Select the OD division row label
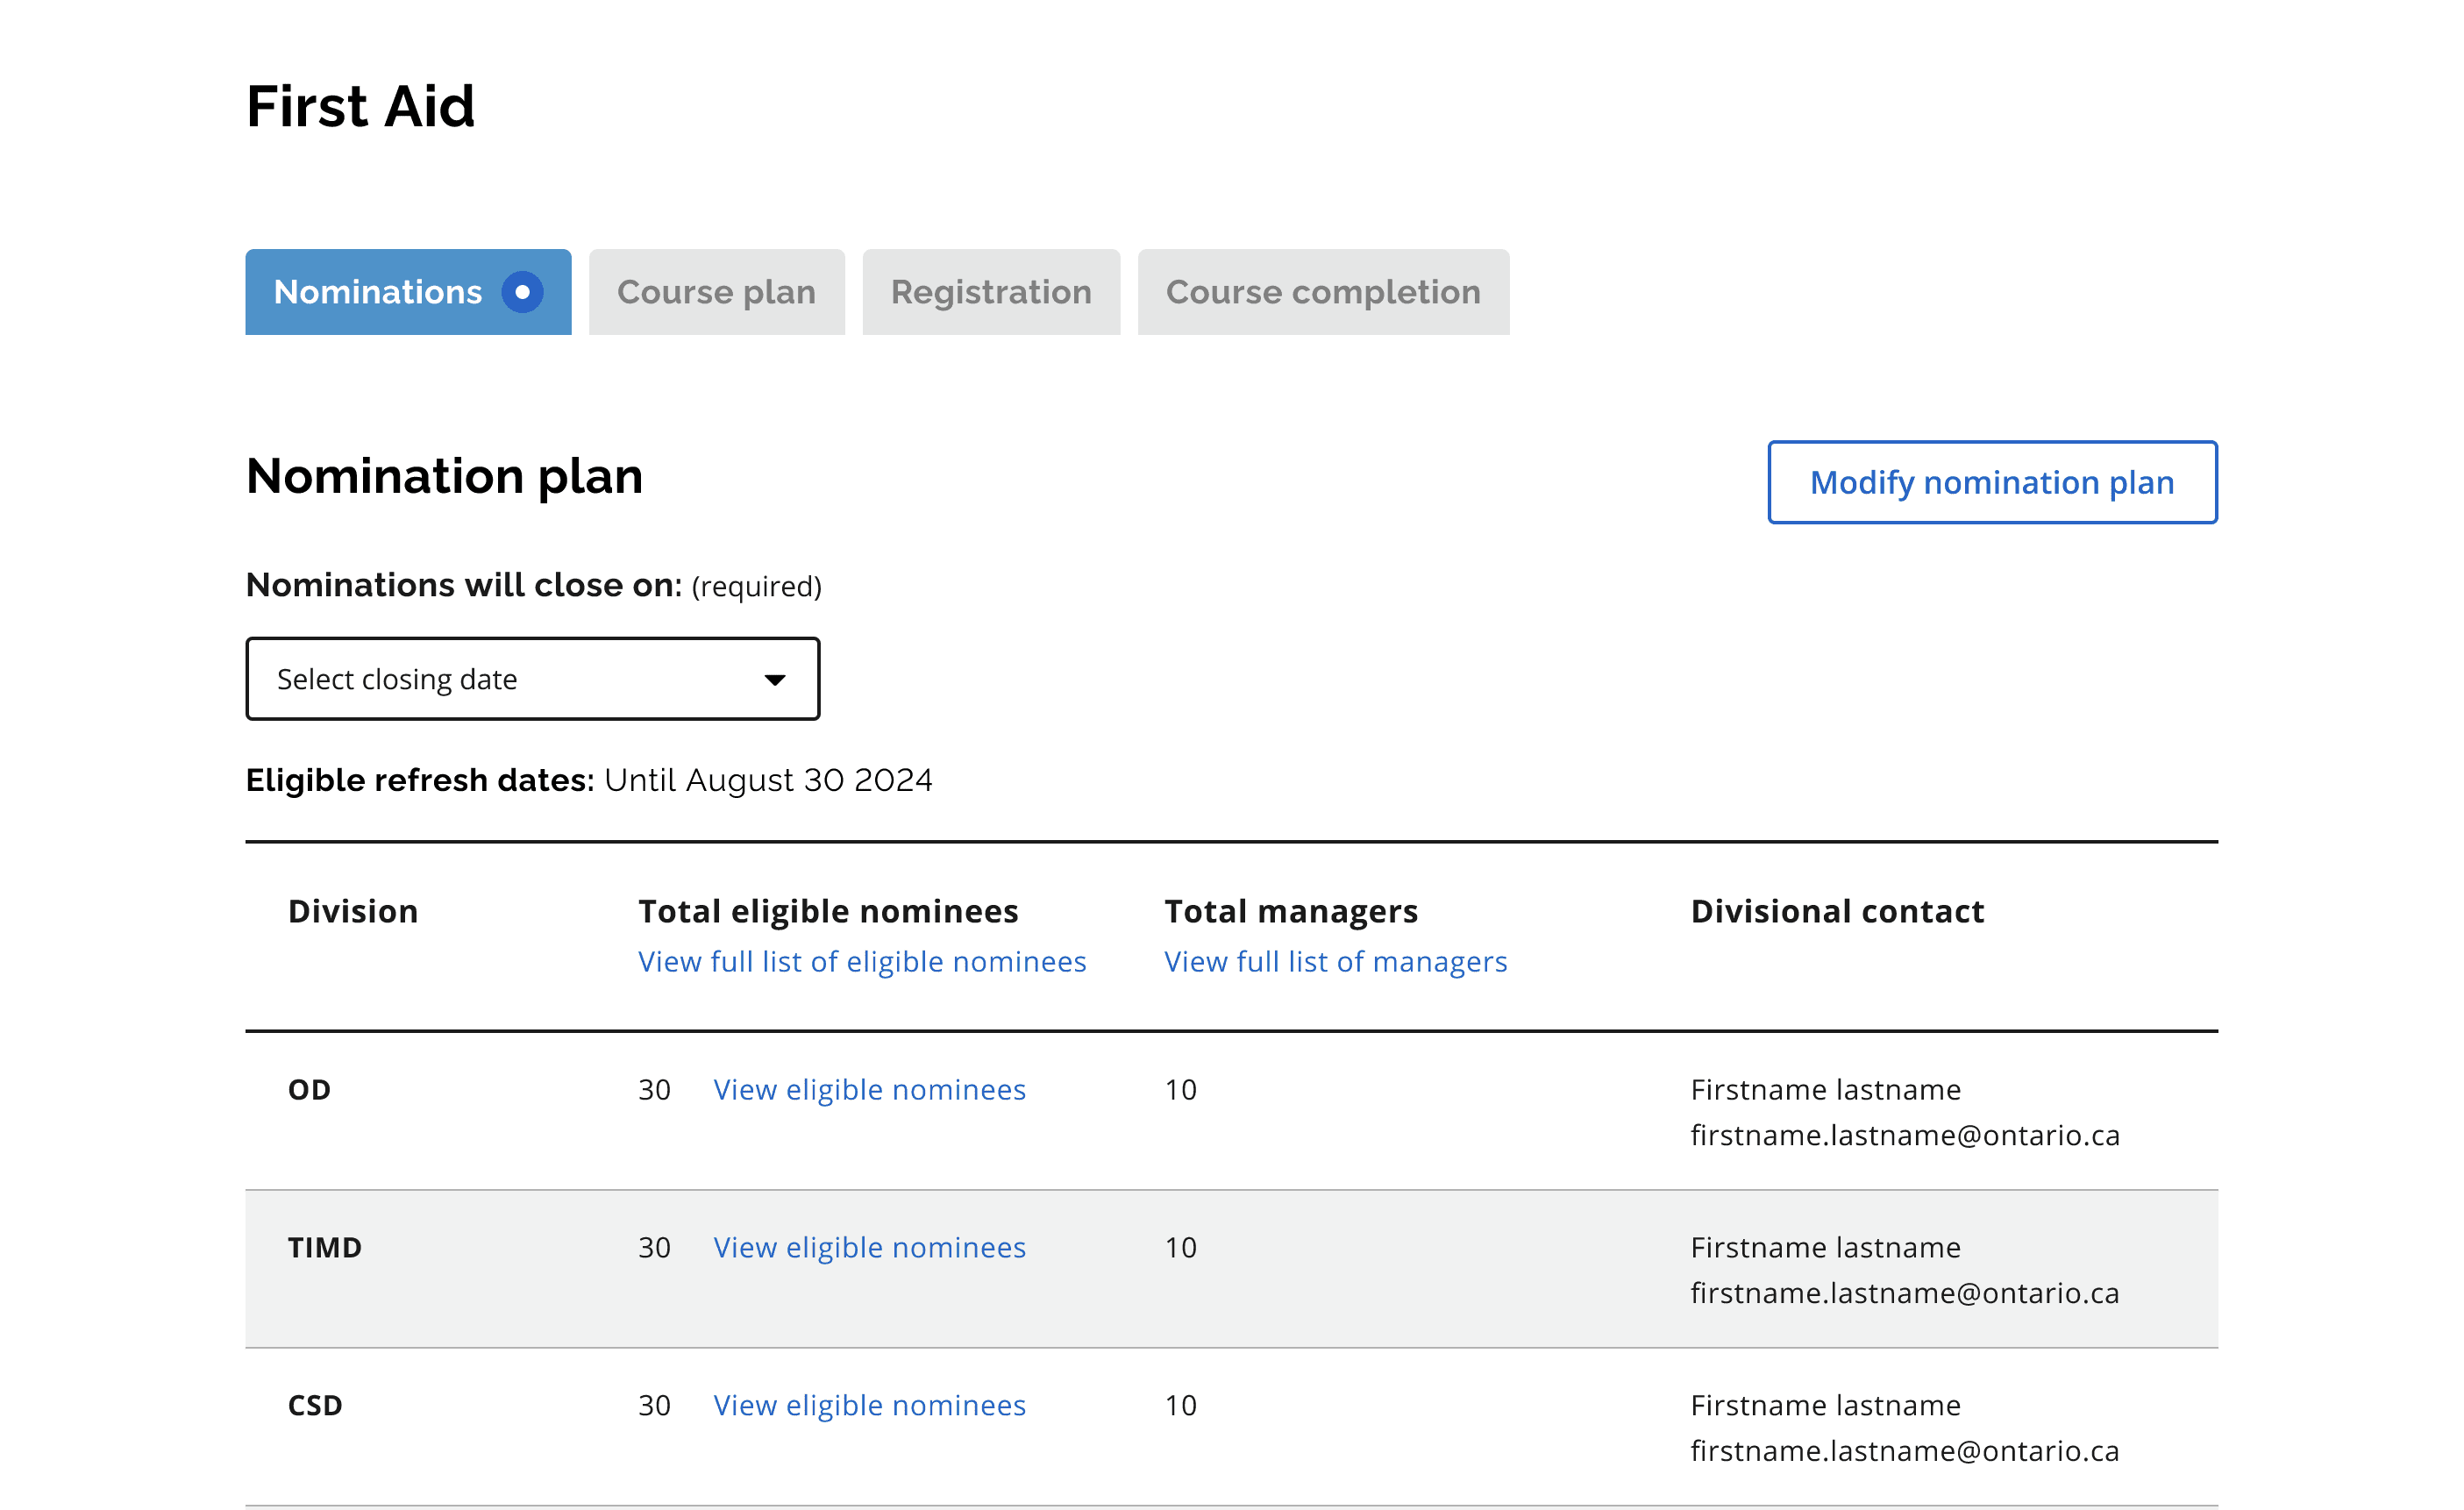This screenshot has width=2464, height=1510. pyautogui.click(x=309, y=1089)
